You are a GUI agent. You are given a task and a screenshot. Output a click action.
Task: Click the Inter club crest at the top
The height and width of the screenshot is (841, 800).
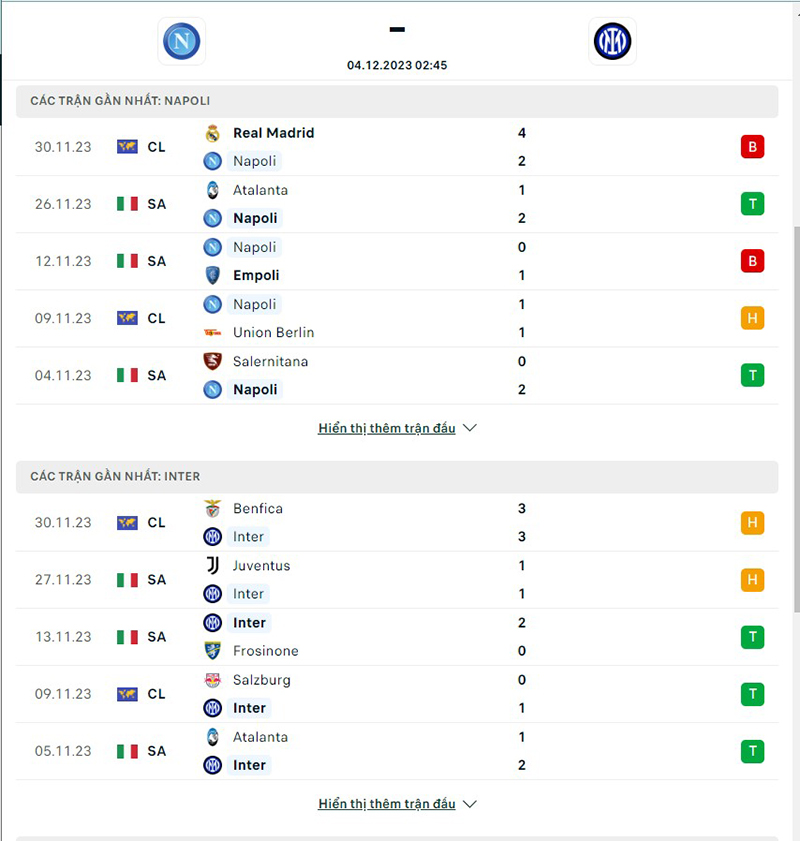(612, 41)
